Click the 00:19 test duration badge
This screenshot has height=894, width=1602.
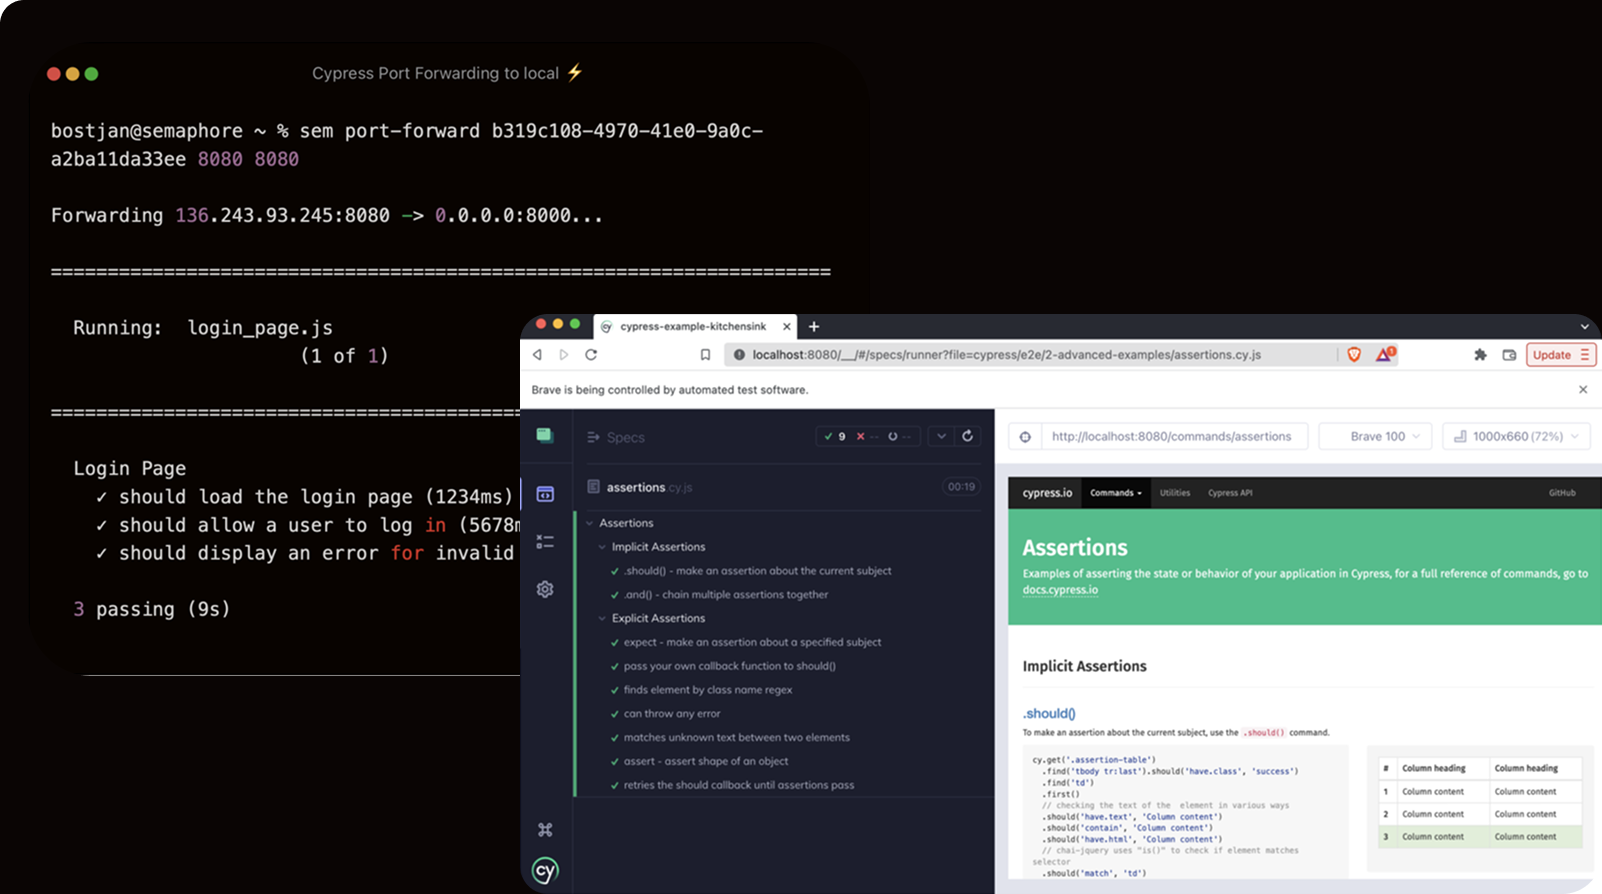(961, 487)
